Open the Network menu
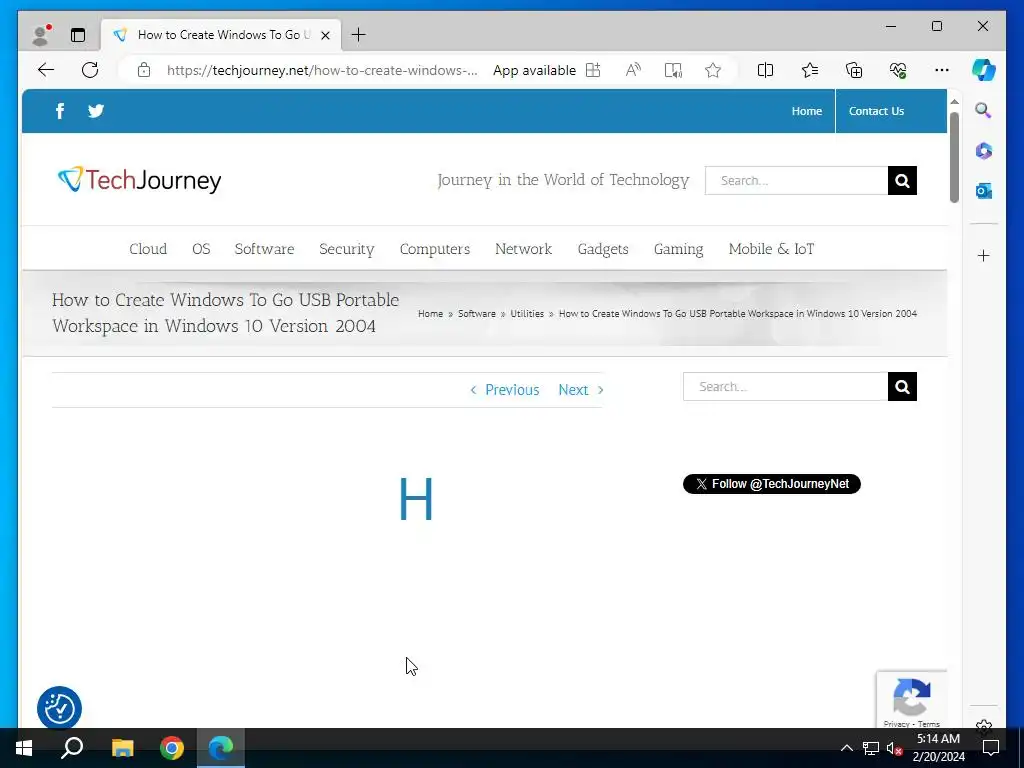Image resolution: width=1024 pixels, height=768 pixels. pos(524,249)
